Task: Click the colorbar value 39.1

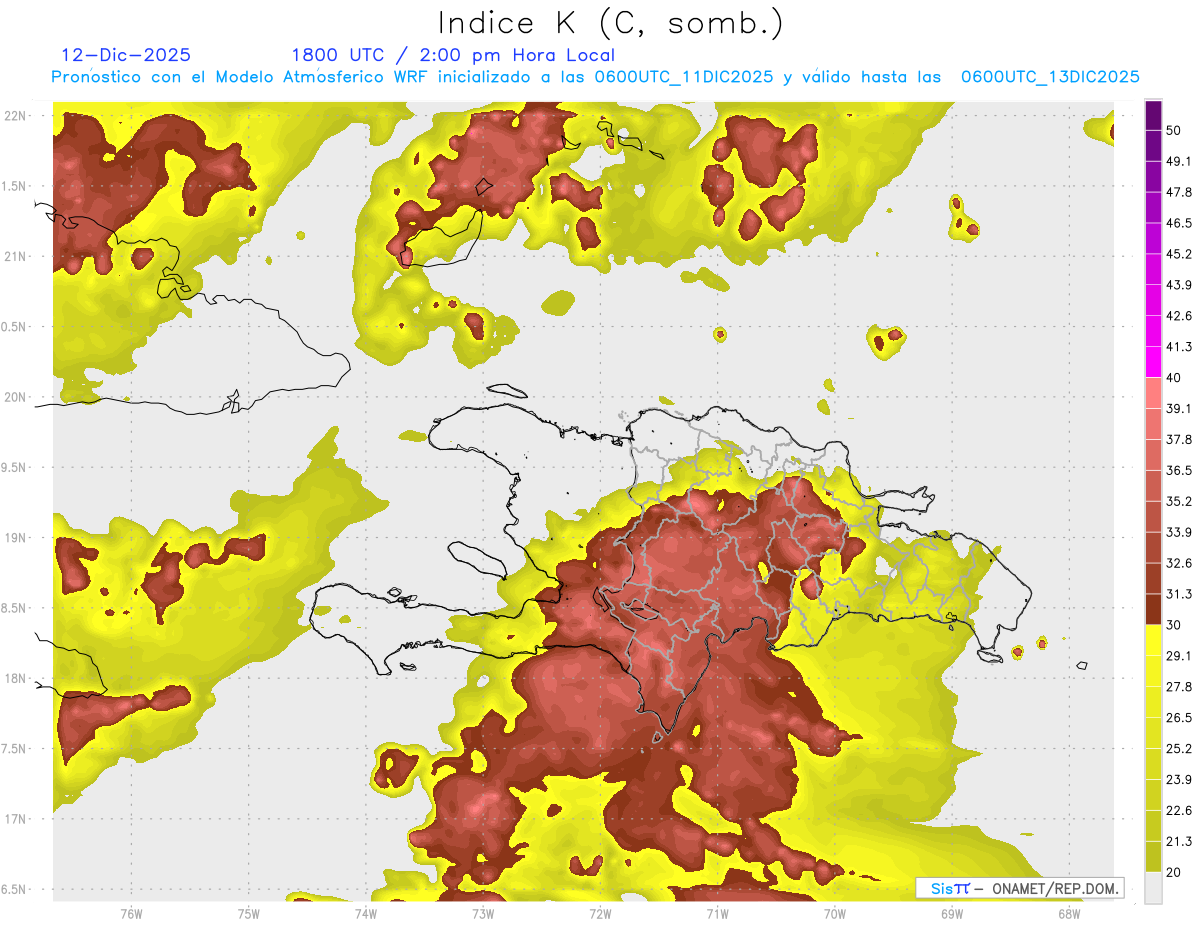Action: [x=1179, y=408]
